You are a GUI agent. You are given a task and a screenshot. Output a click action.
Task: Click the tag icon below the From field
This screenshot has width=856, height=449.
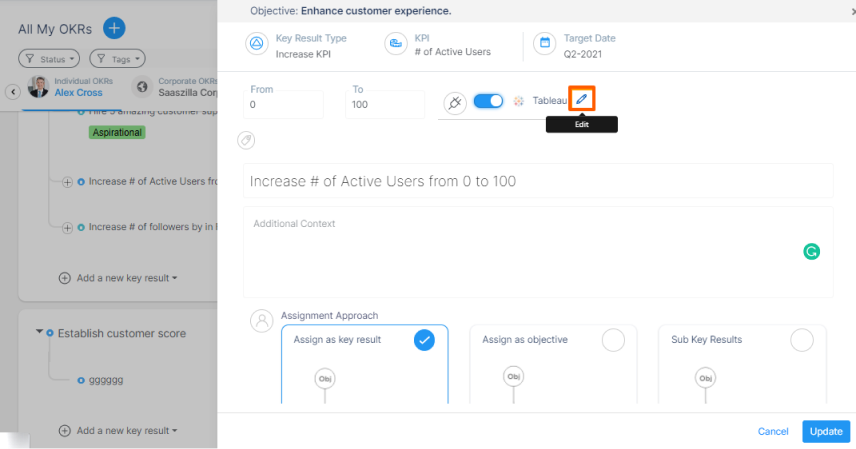246,140
